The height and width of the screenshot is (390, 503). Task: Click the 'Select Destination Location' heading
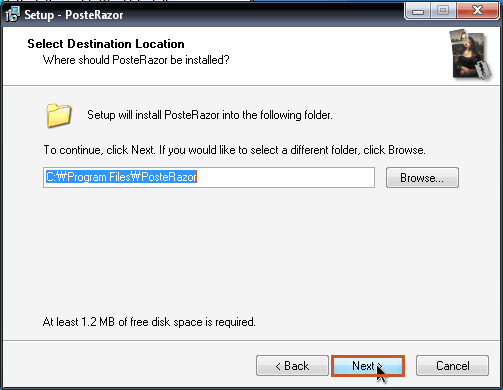point(106,44)
